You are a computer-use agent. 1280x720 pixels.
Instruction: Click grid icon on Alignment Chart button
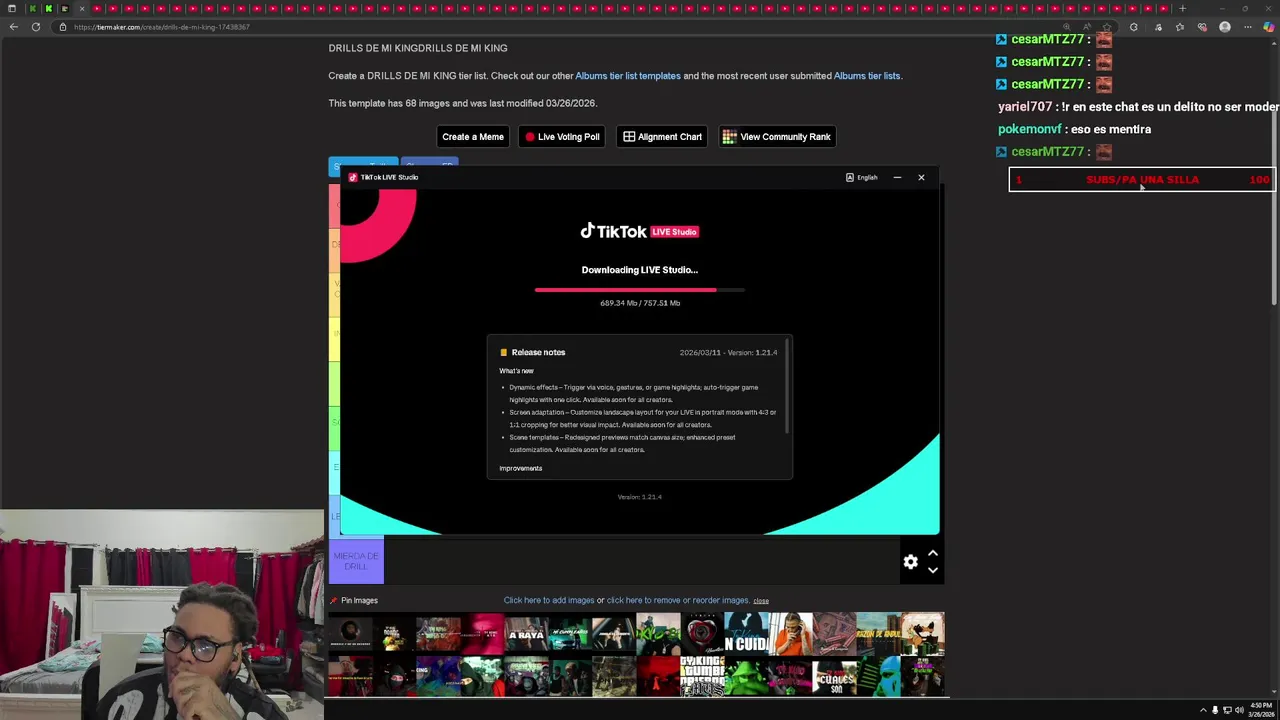pos(629,137)
